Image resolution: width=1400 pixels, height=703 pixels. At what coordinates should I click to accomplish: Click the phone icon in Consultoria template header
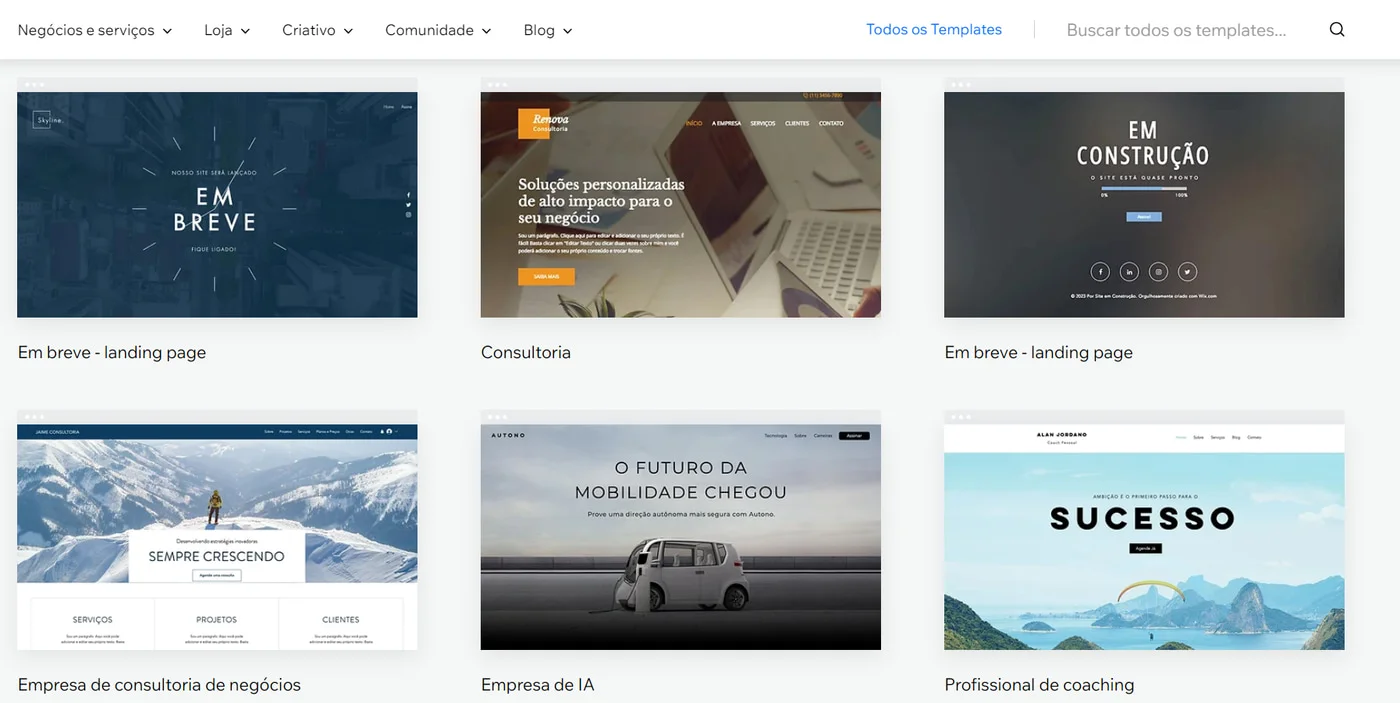click(x=808, y=94)
